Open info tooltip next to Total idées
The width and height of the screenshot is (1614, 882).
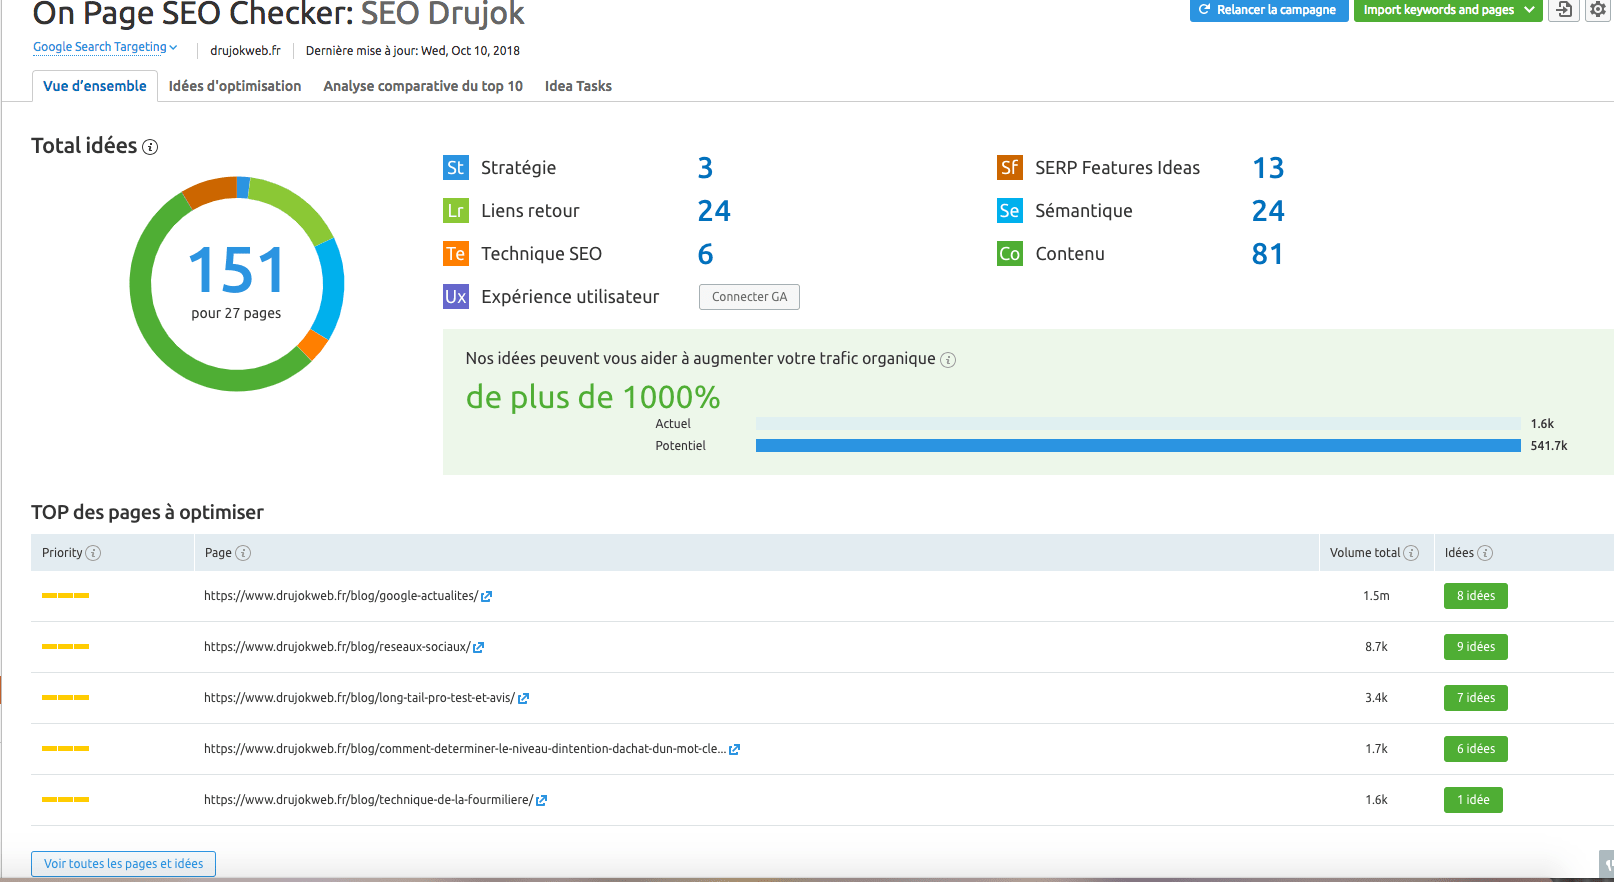coord(150,147)
